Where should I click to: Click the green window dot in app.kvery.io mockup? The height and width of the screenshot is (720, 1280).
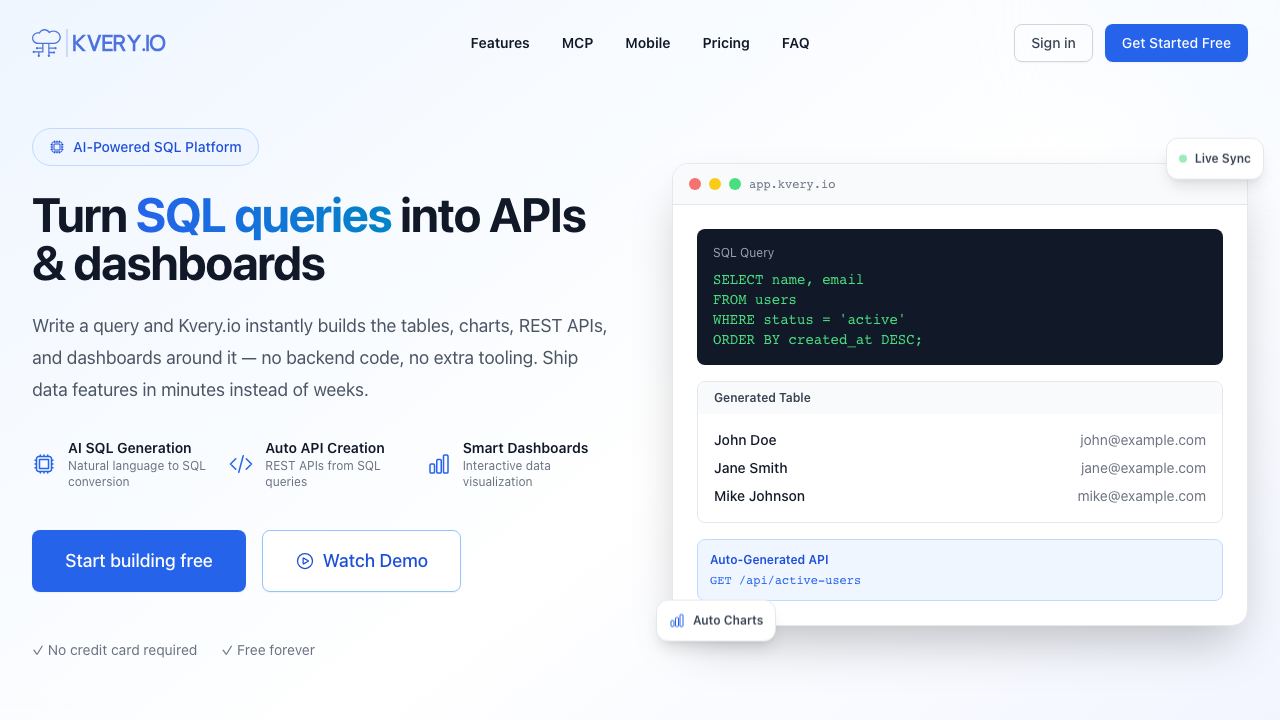735,184
